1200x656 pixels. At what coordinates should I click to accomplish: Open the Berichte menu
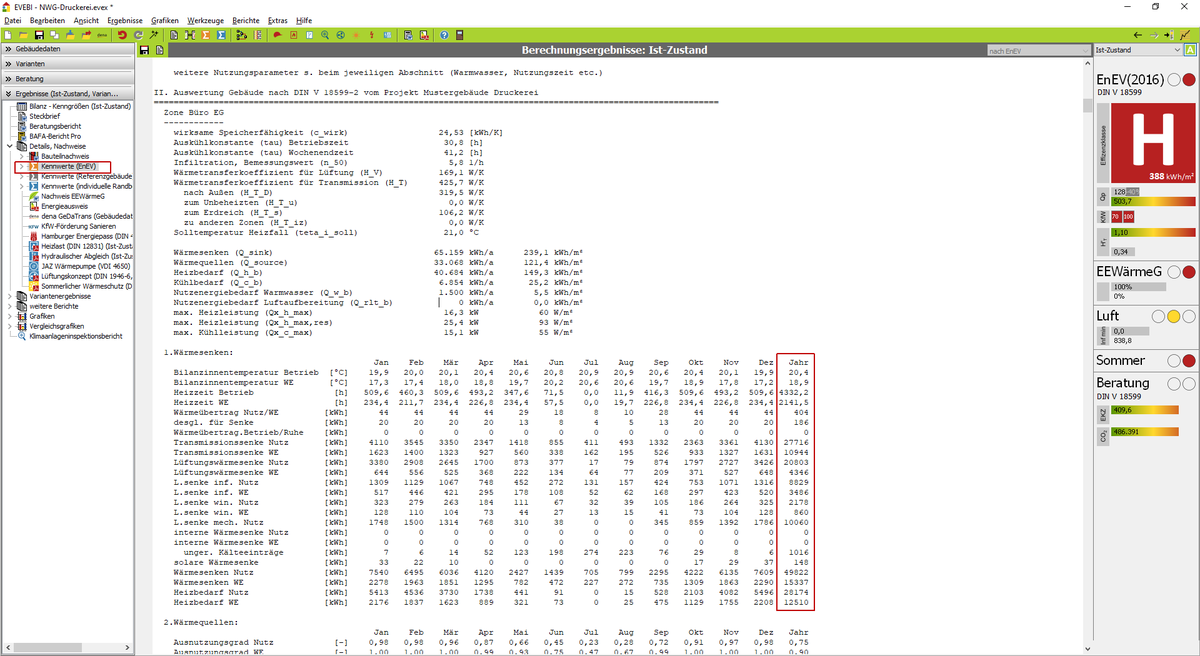[x=246, y=20]
